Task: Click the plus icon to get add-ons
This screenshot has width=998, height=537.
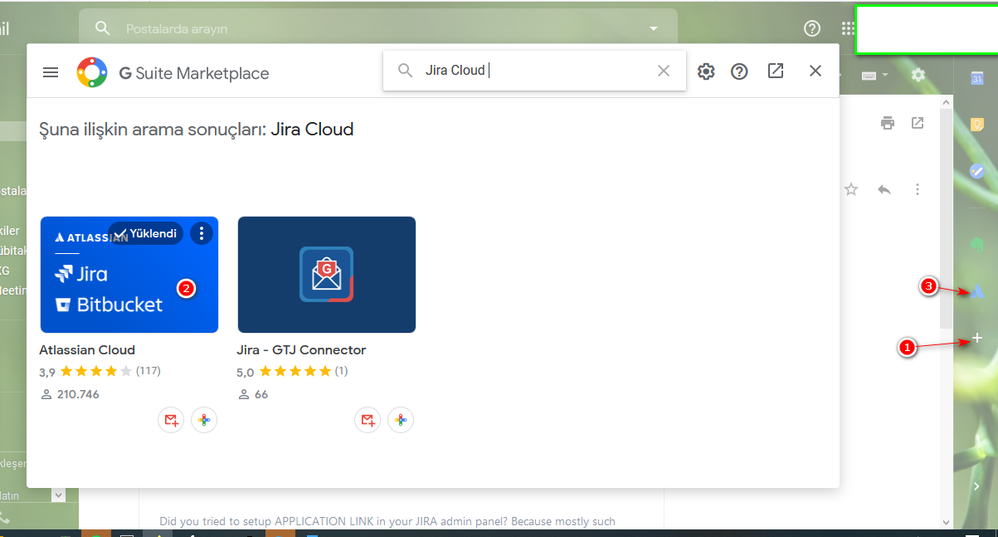Action: (977, 338)
